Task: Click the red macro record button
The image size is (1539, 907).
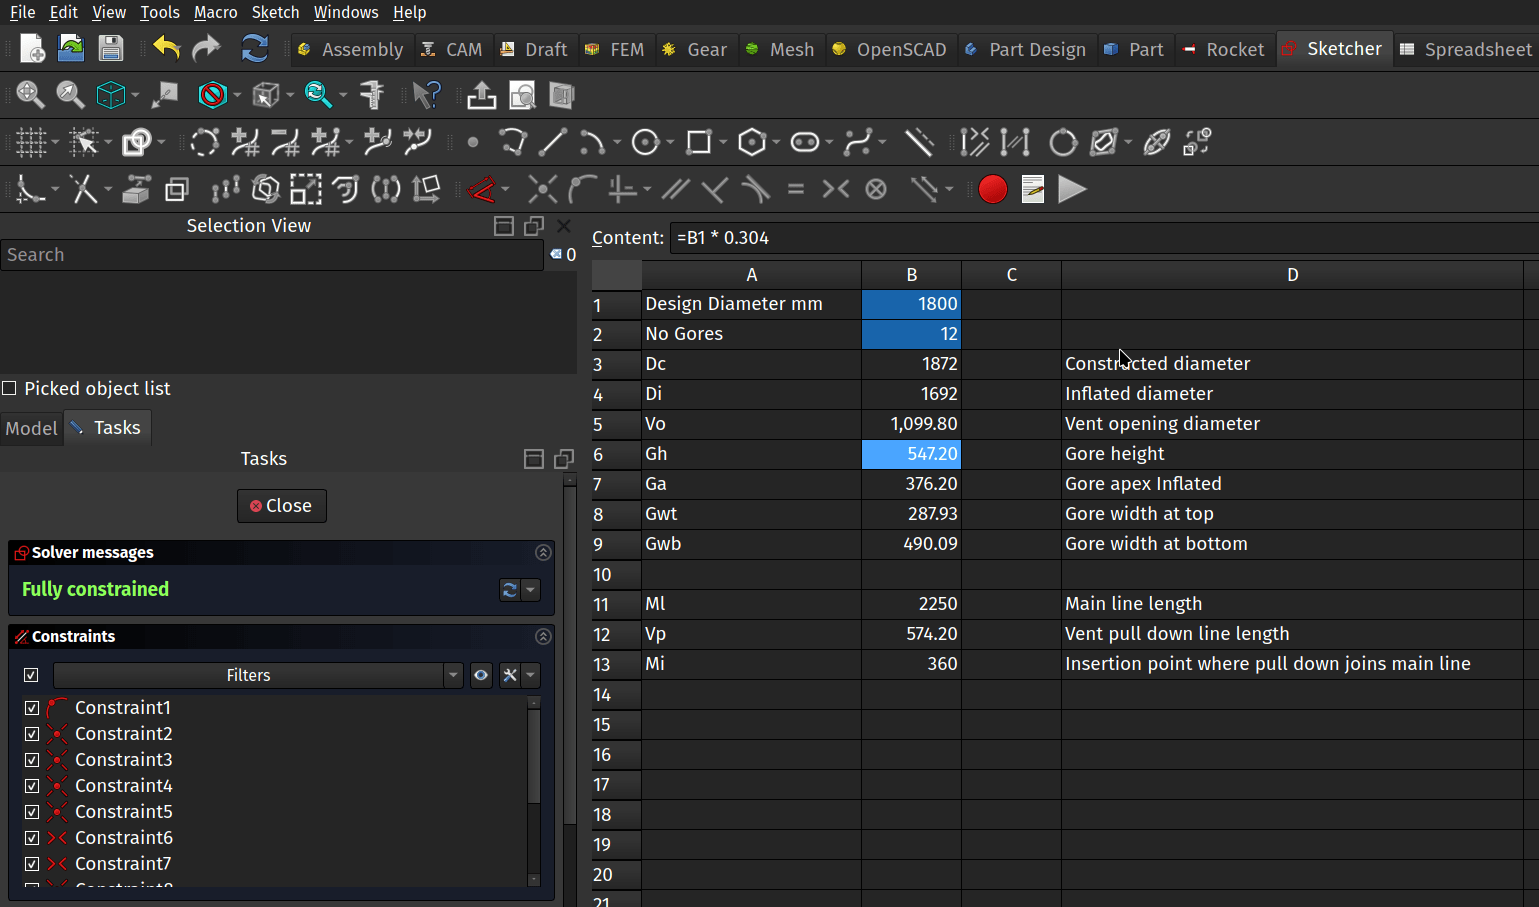Action: [x=992, y=189]
